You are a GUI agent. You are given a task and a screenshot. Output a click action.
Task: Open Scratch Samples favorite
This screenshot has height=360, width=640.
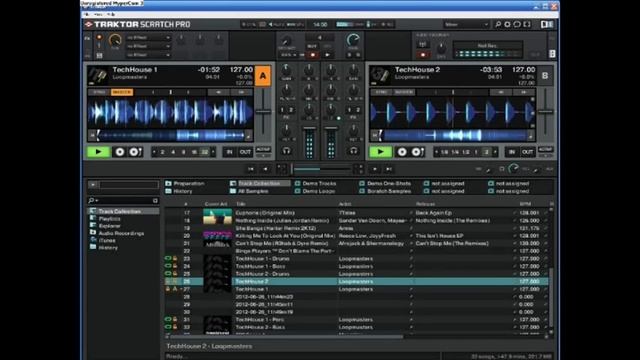tap(385, 191)
